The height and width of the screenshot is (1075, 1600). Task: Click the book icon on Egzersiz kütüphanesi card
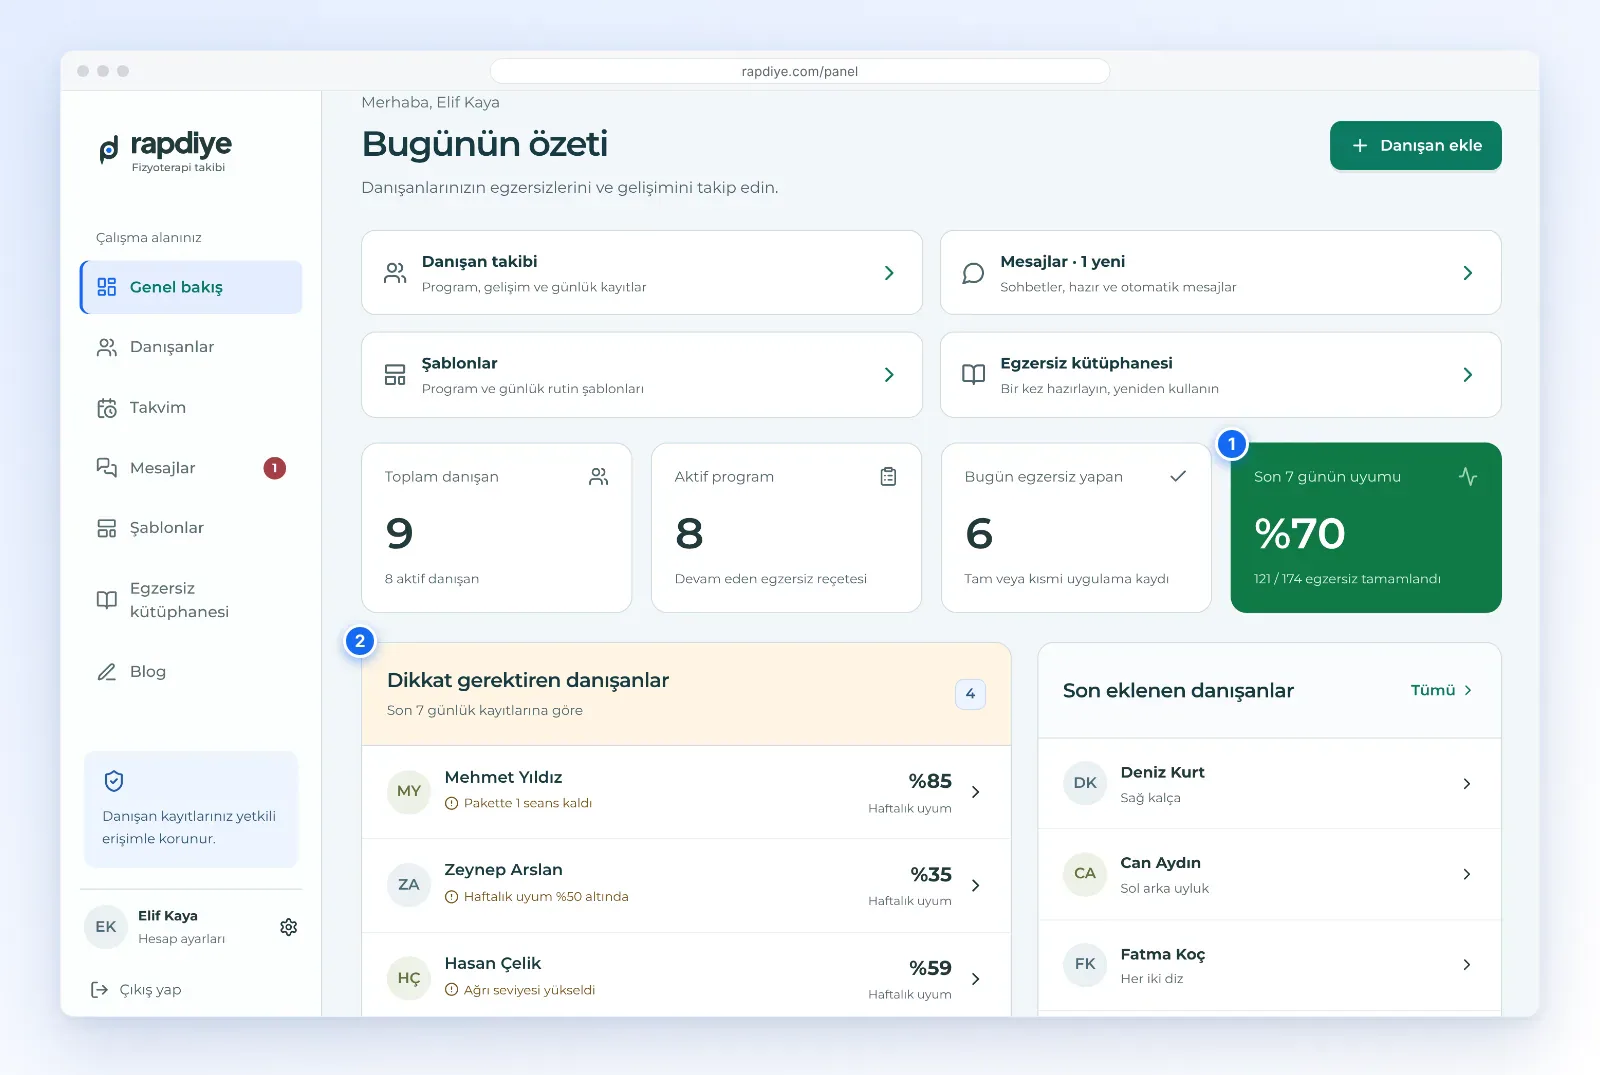973,374
